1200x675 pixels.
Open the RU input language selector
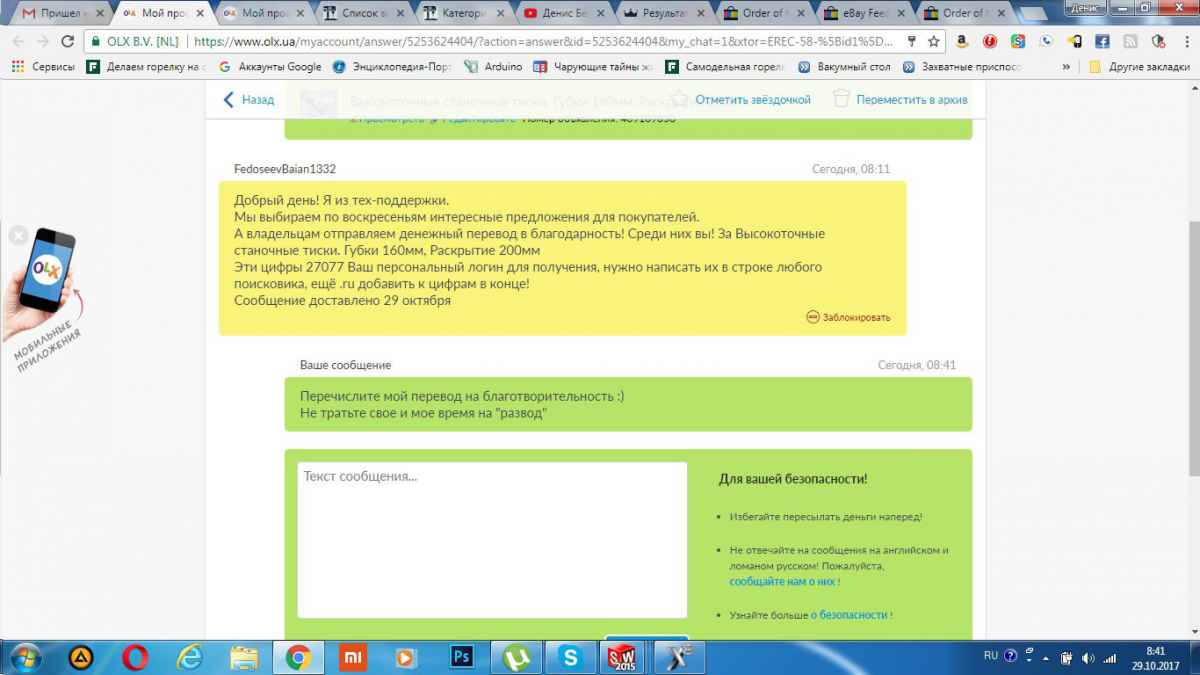point(990,656)
